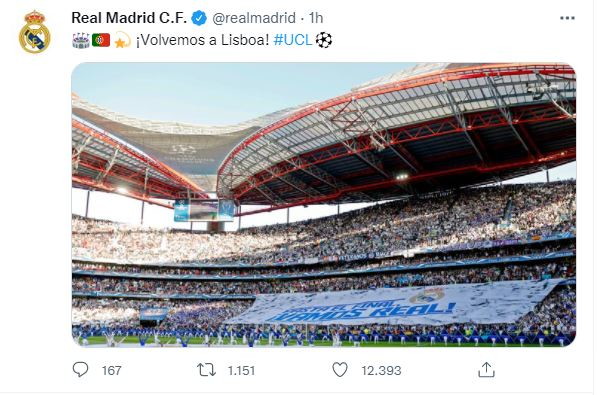597x395 pixels.
Task: Click the Real Madrid C.F. display name
Action: [x=129, y=18]
